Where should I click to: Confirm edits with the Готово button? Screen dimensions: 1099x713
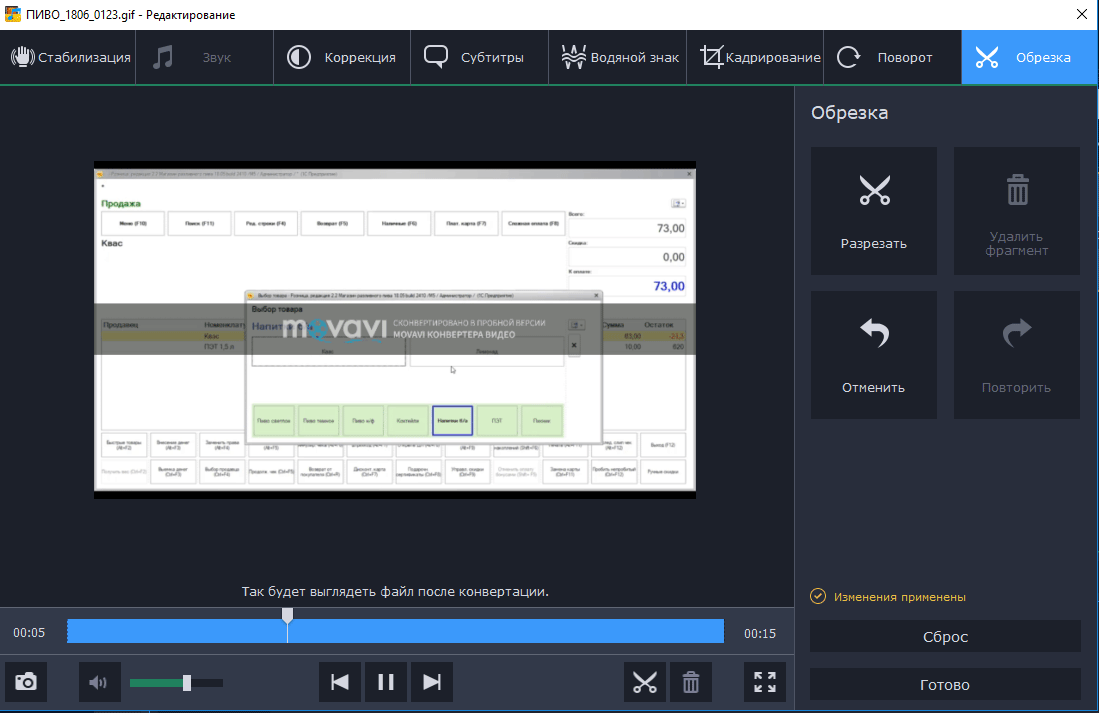coord(945,685)
